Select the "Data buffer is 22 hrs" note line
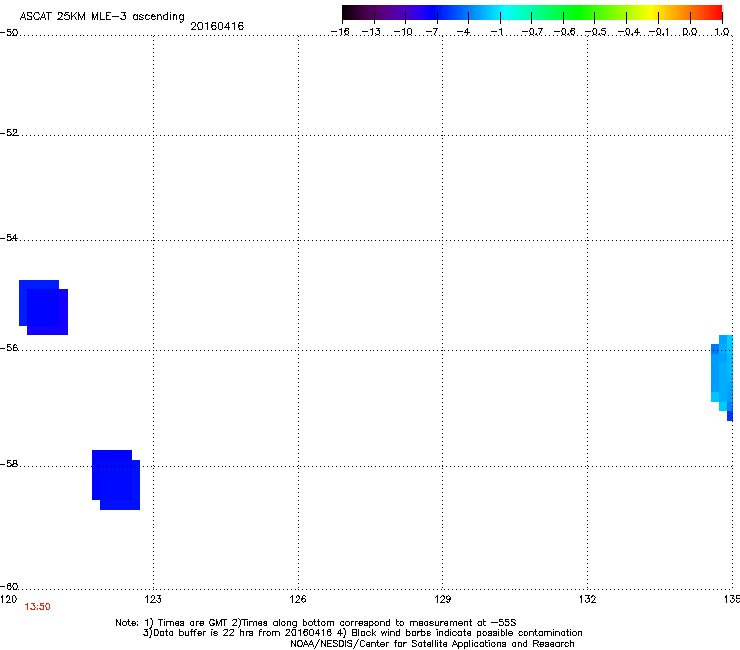The image size is (740, 650). pos(362,633)
